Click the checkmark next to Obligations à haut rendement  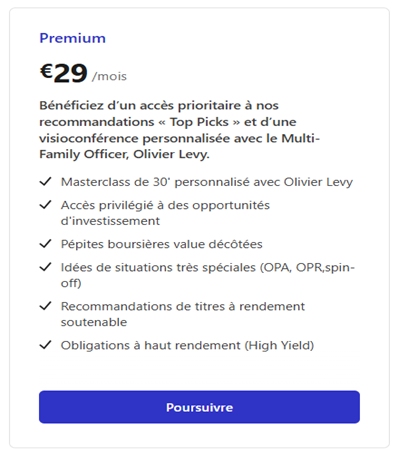pos(45,345)
